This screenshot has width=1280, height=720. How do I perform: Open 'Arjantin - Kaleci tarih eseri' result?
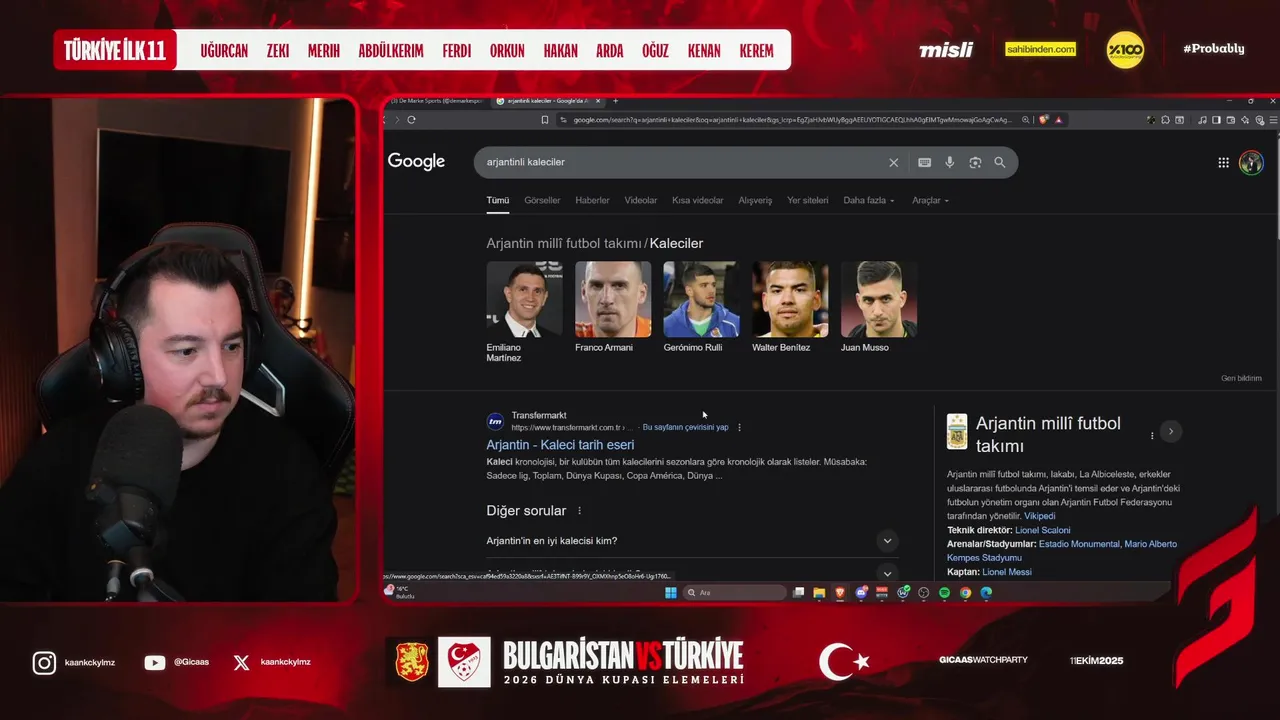pos(560,445)
